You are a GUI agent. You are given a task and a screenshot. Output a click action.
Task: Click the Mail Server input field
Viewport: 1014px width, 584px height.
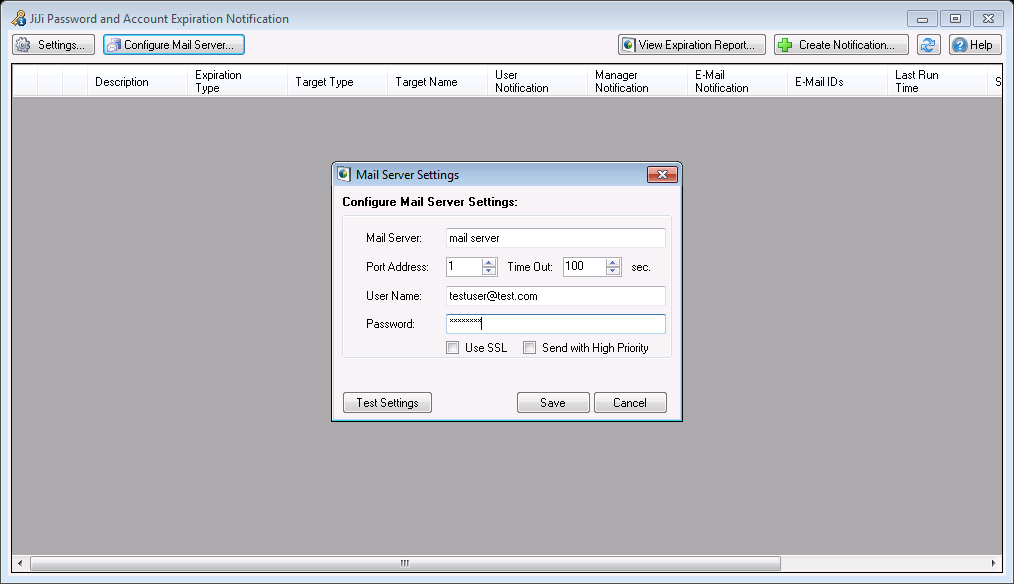click(x=556, y=238)
